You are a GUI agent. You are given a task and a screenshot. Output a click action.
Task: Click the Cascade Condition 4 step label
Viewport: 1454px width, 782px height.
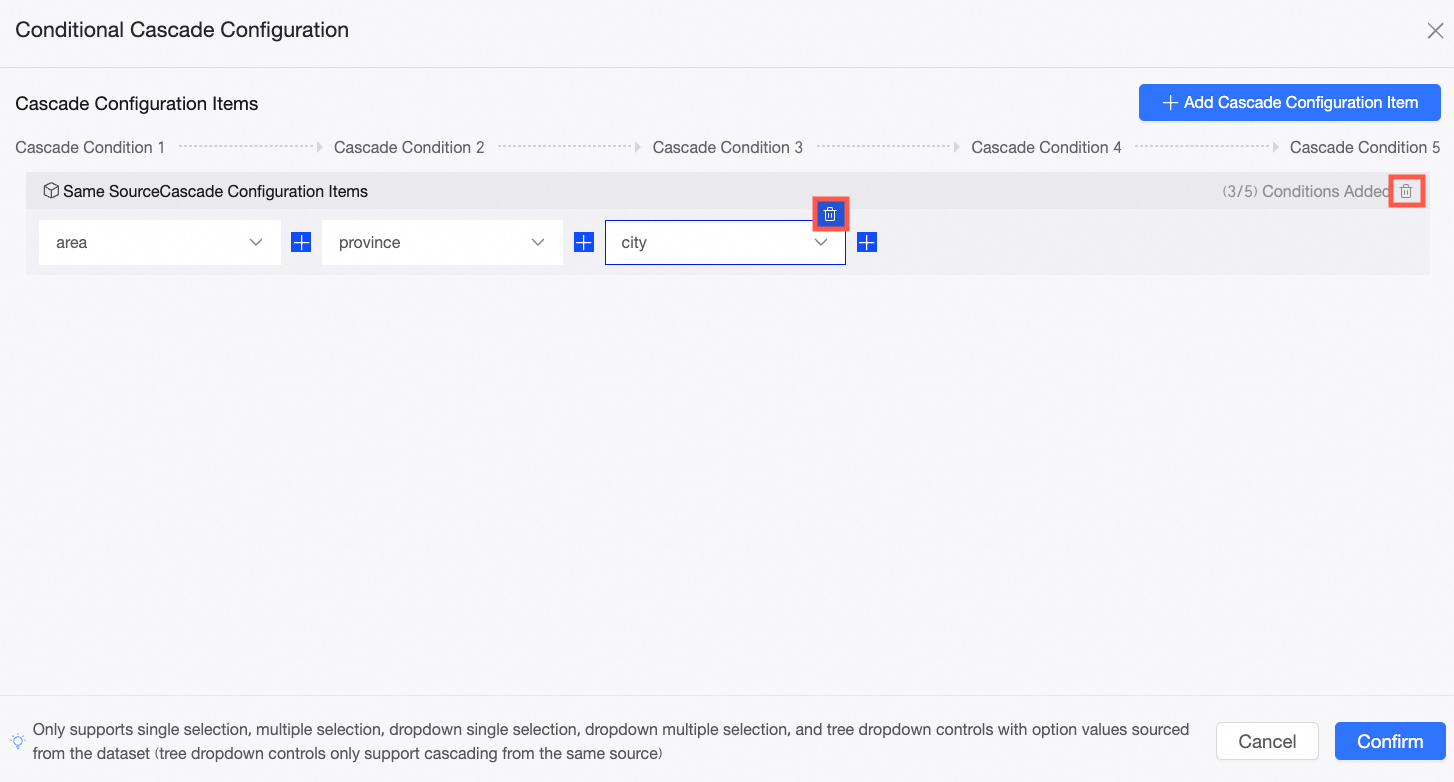click(x=1046, y=148)
